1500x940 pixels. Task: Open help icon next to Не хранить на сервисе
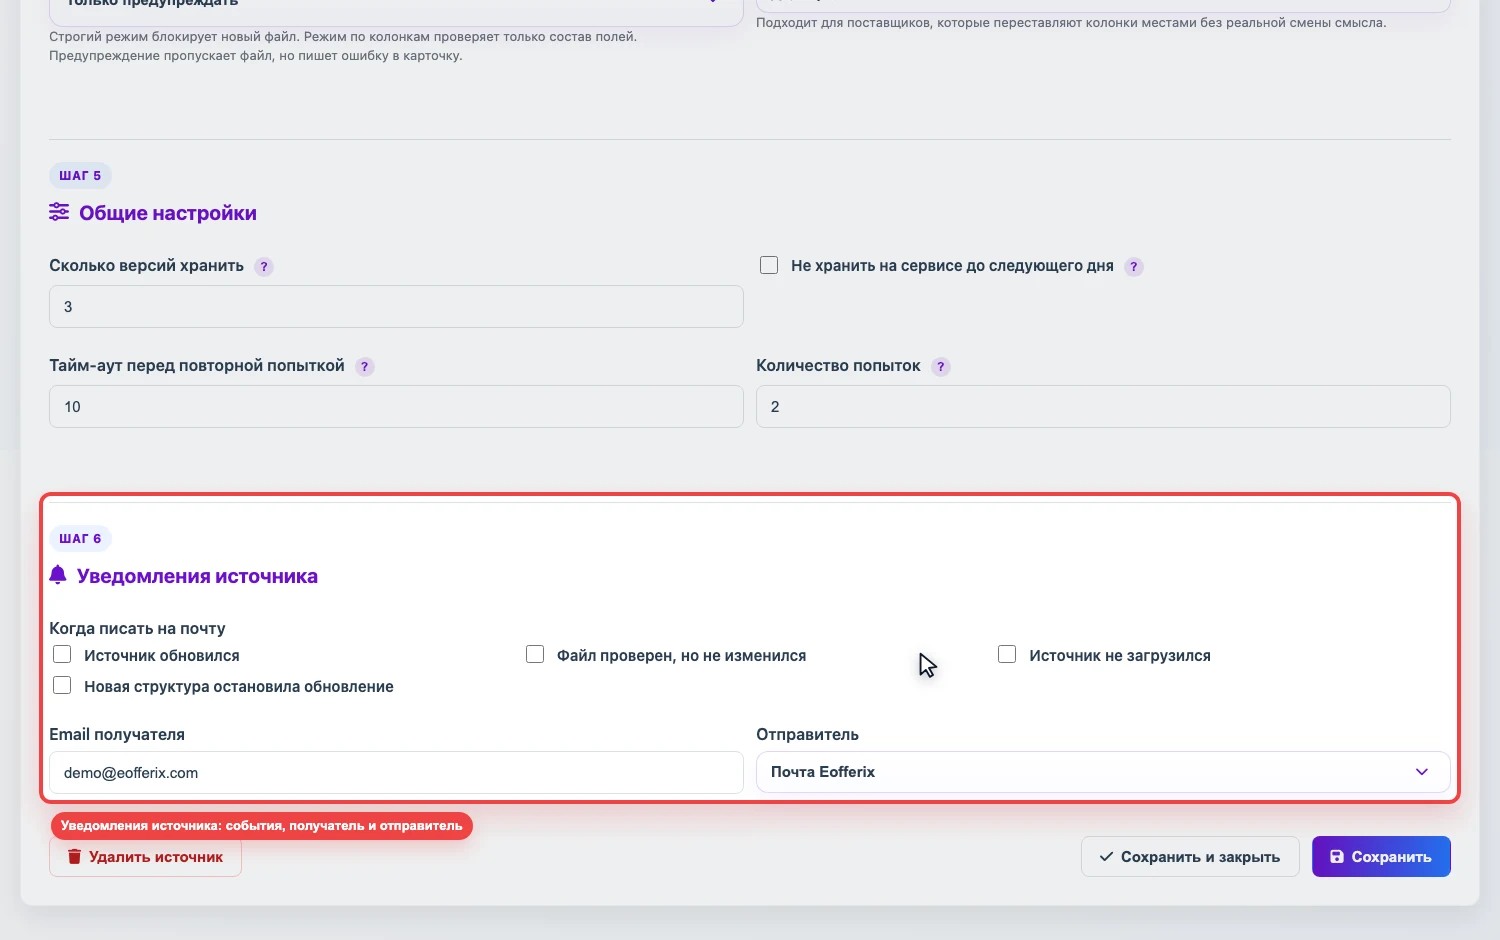[1133, 267]
